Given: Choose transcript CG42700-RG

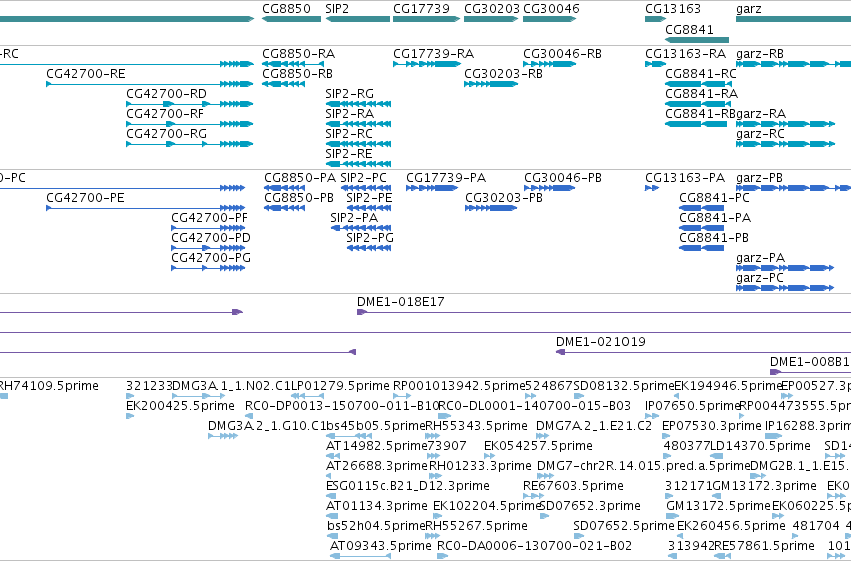Looking at the screenshot, I should [x=190, y=144].
